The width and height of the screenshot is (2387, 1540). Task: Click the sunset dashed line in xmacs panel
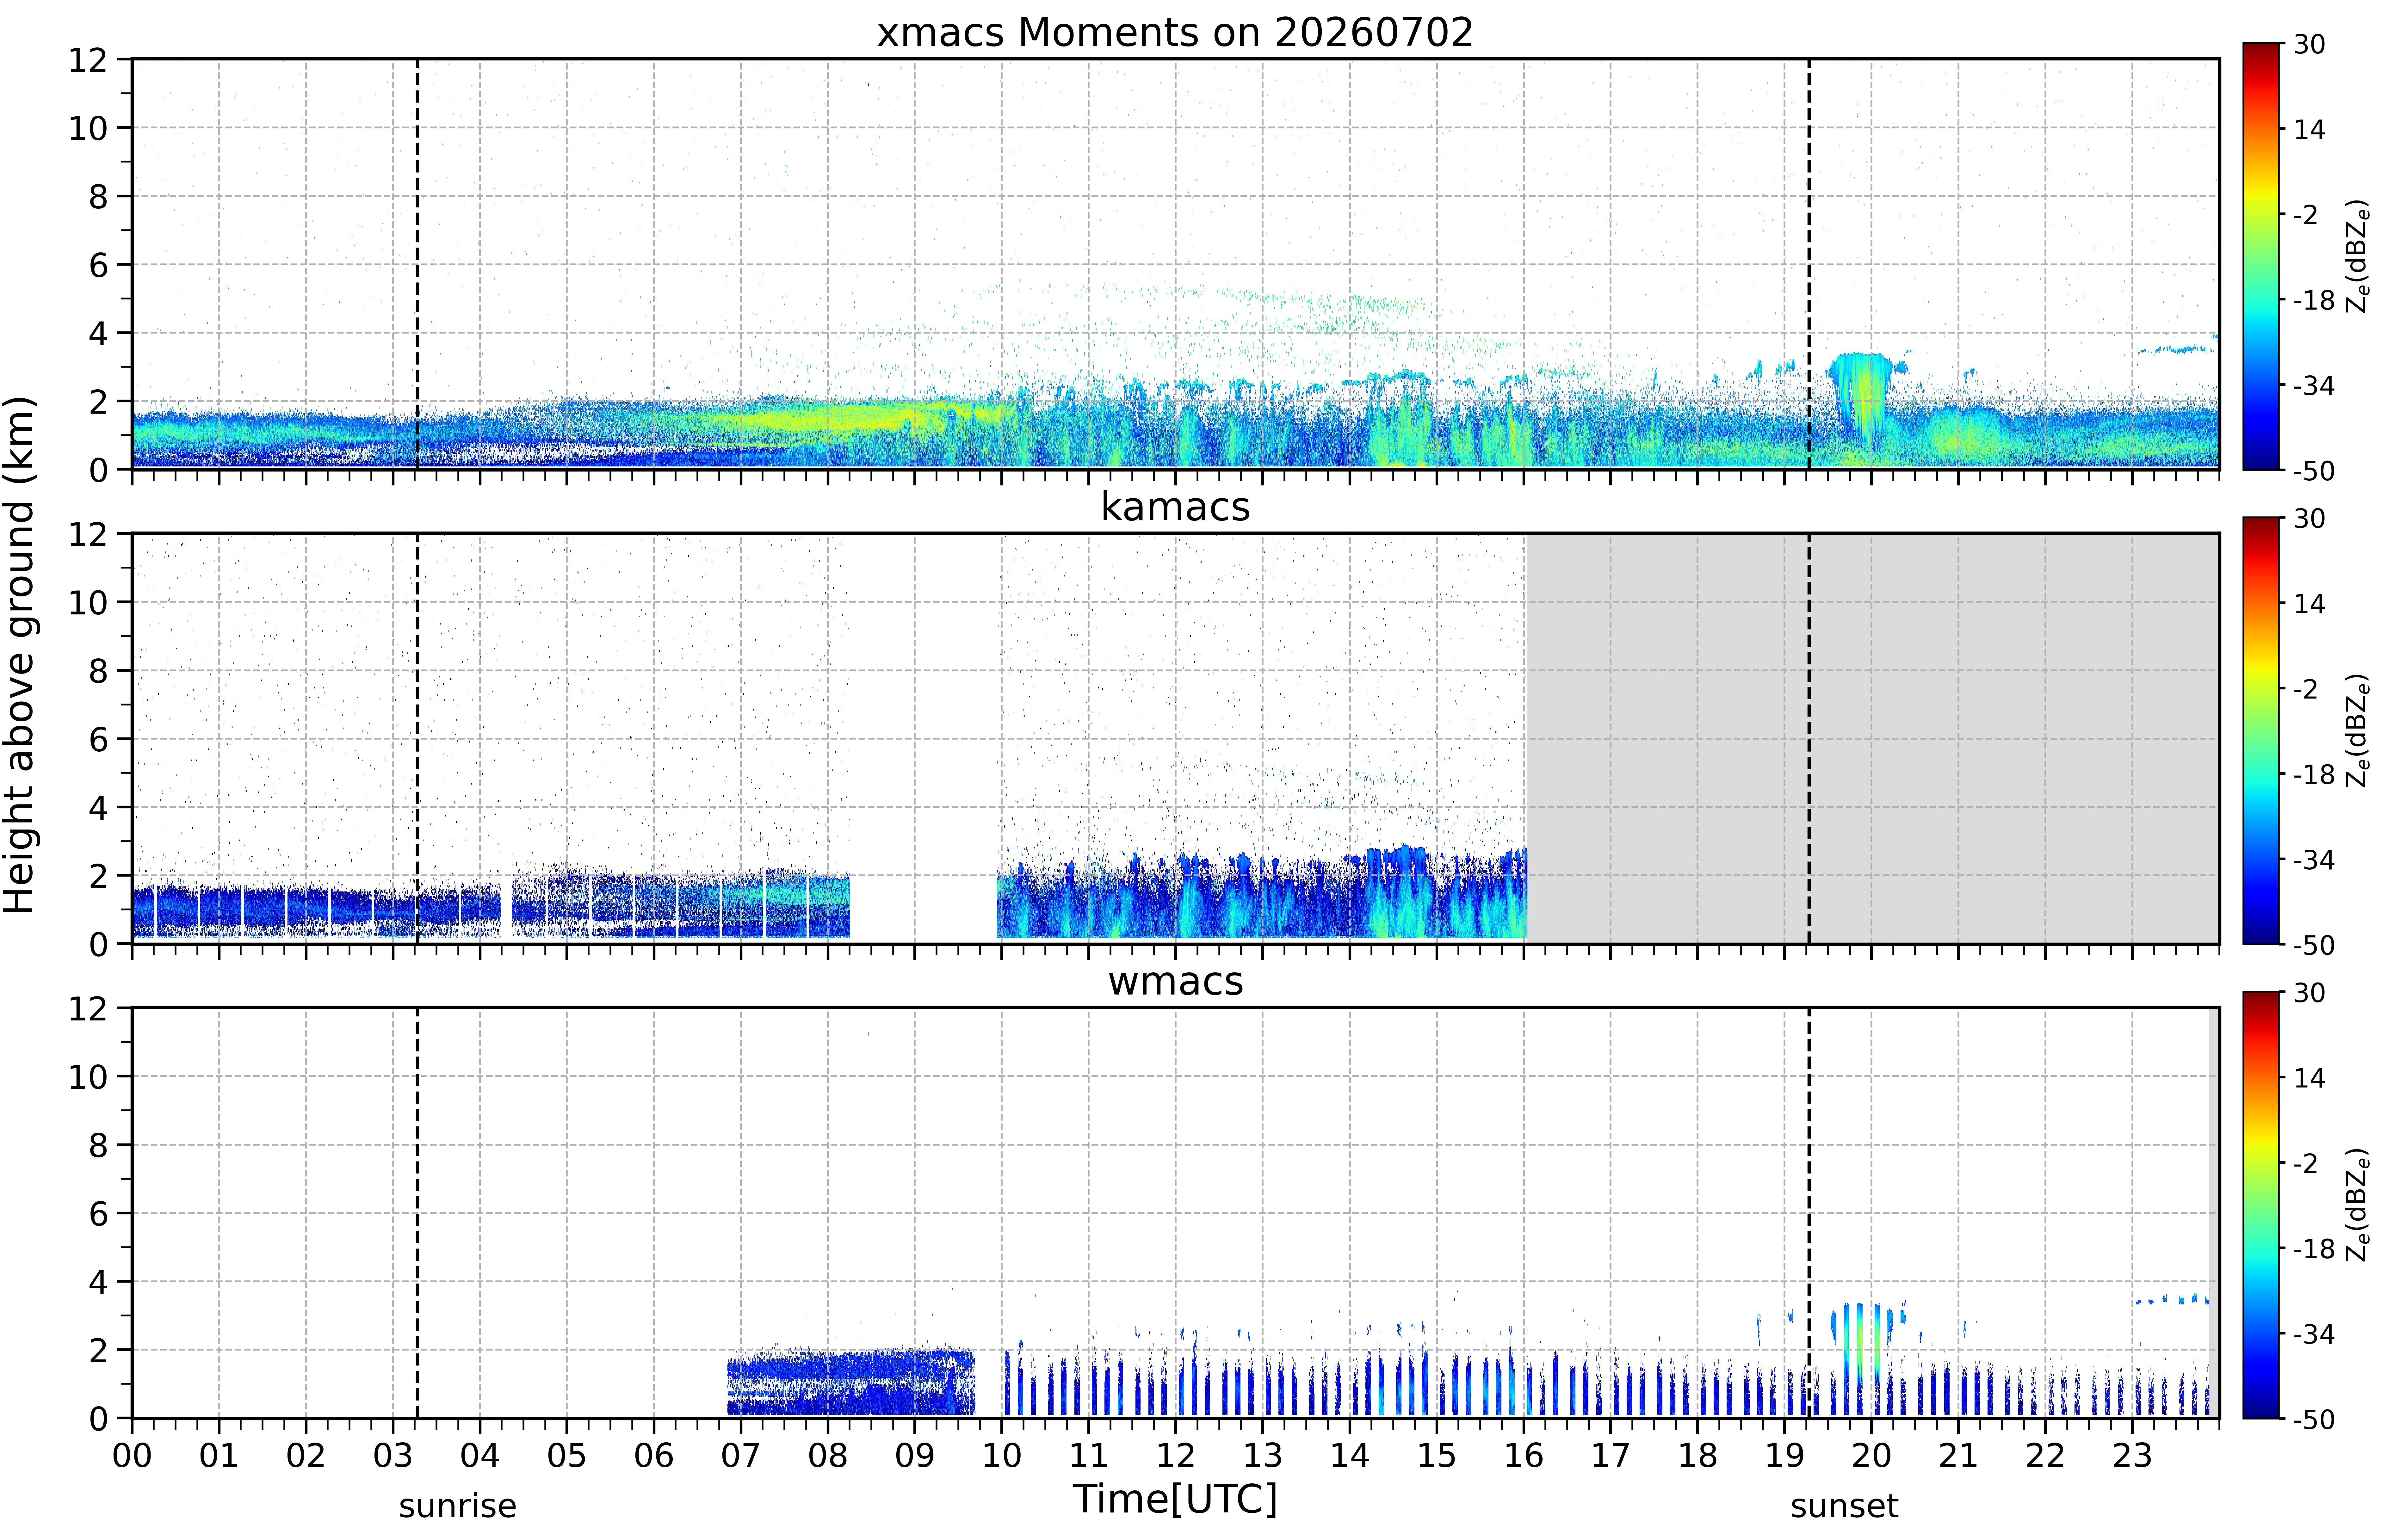[x=1809, y=264]
